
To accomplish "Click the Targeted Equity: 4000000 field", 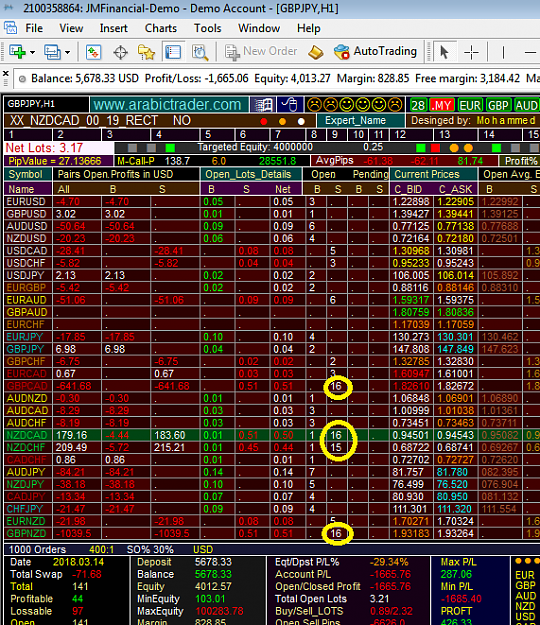I will click(x=255, y=147).
